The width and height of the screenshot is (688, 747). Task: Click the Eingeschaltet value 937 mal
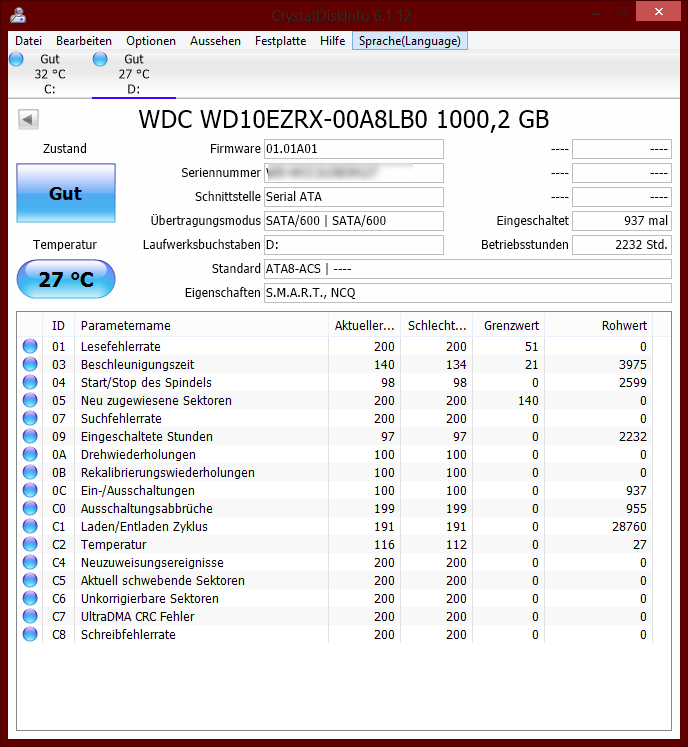coord(622,221)
